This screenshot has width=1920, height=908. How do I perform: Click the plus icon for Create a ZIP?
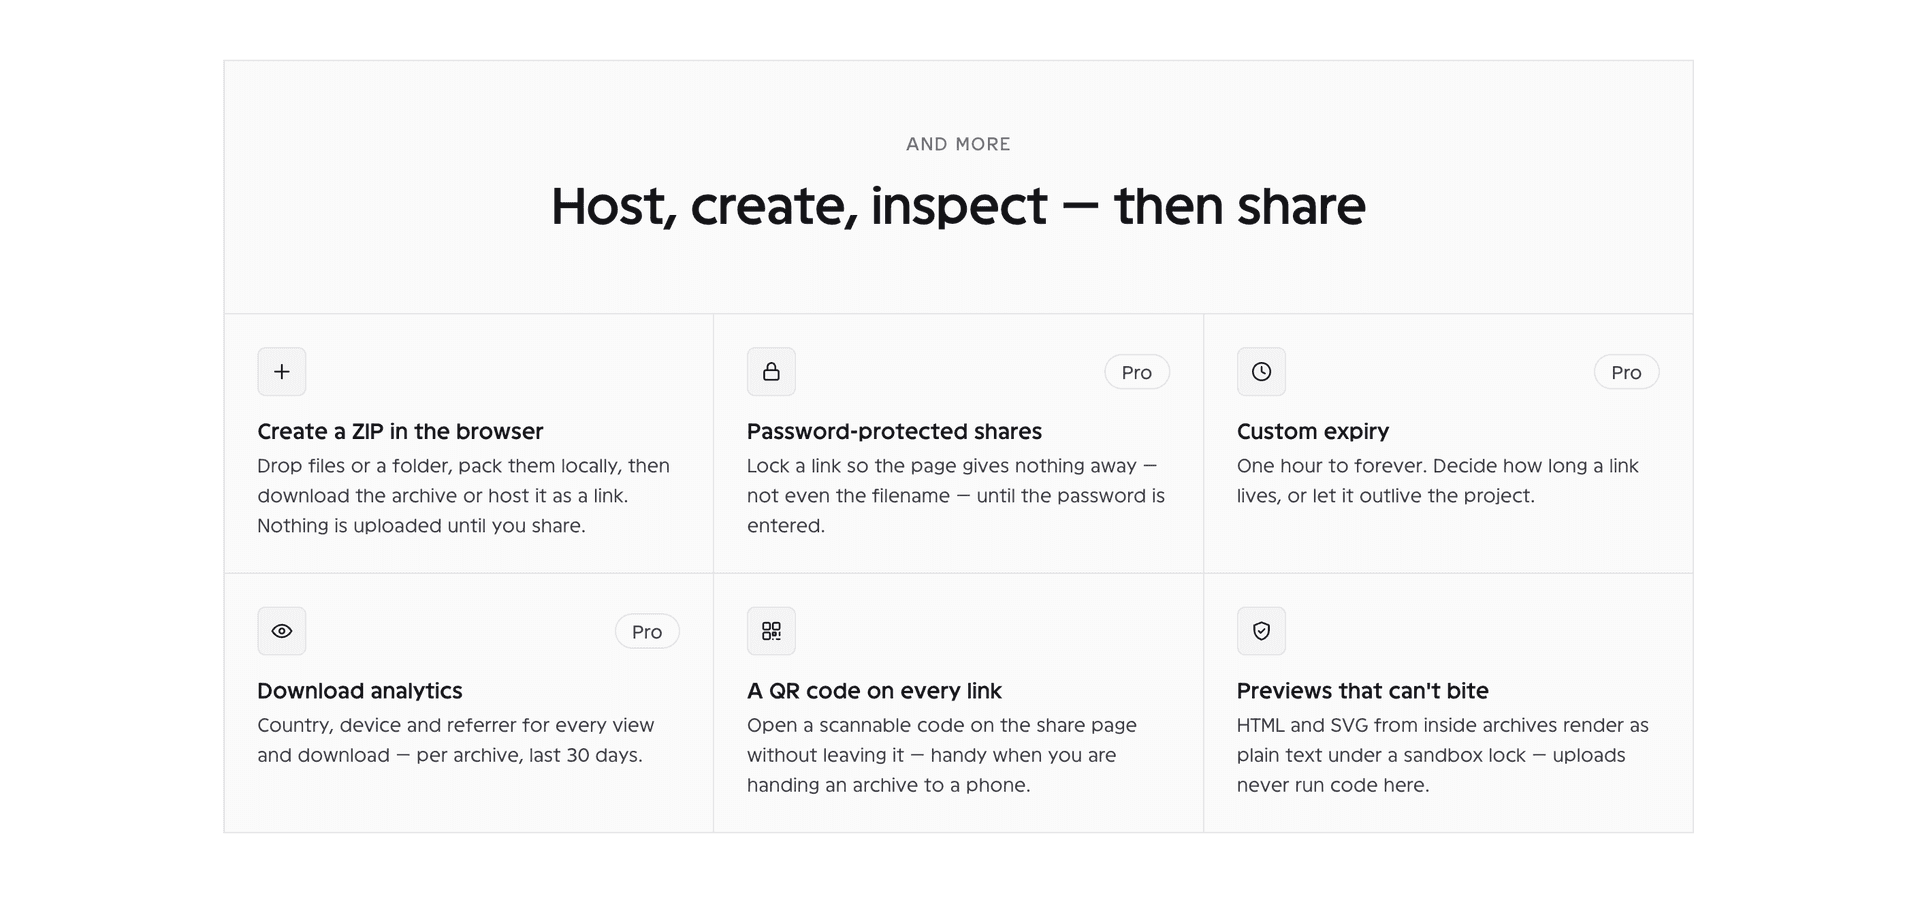point(282,372)
